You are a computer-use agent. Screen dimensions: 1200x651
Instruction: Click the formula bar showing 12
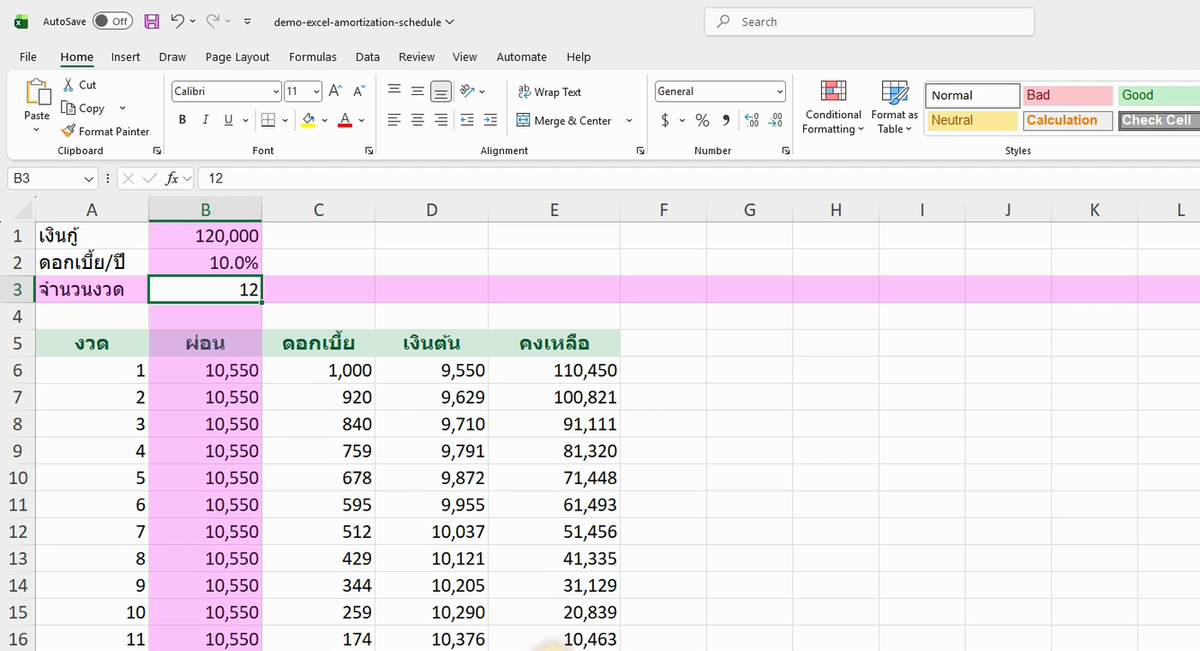click(x=699, y=178)
